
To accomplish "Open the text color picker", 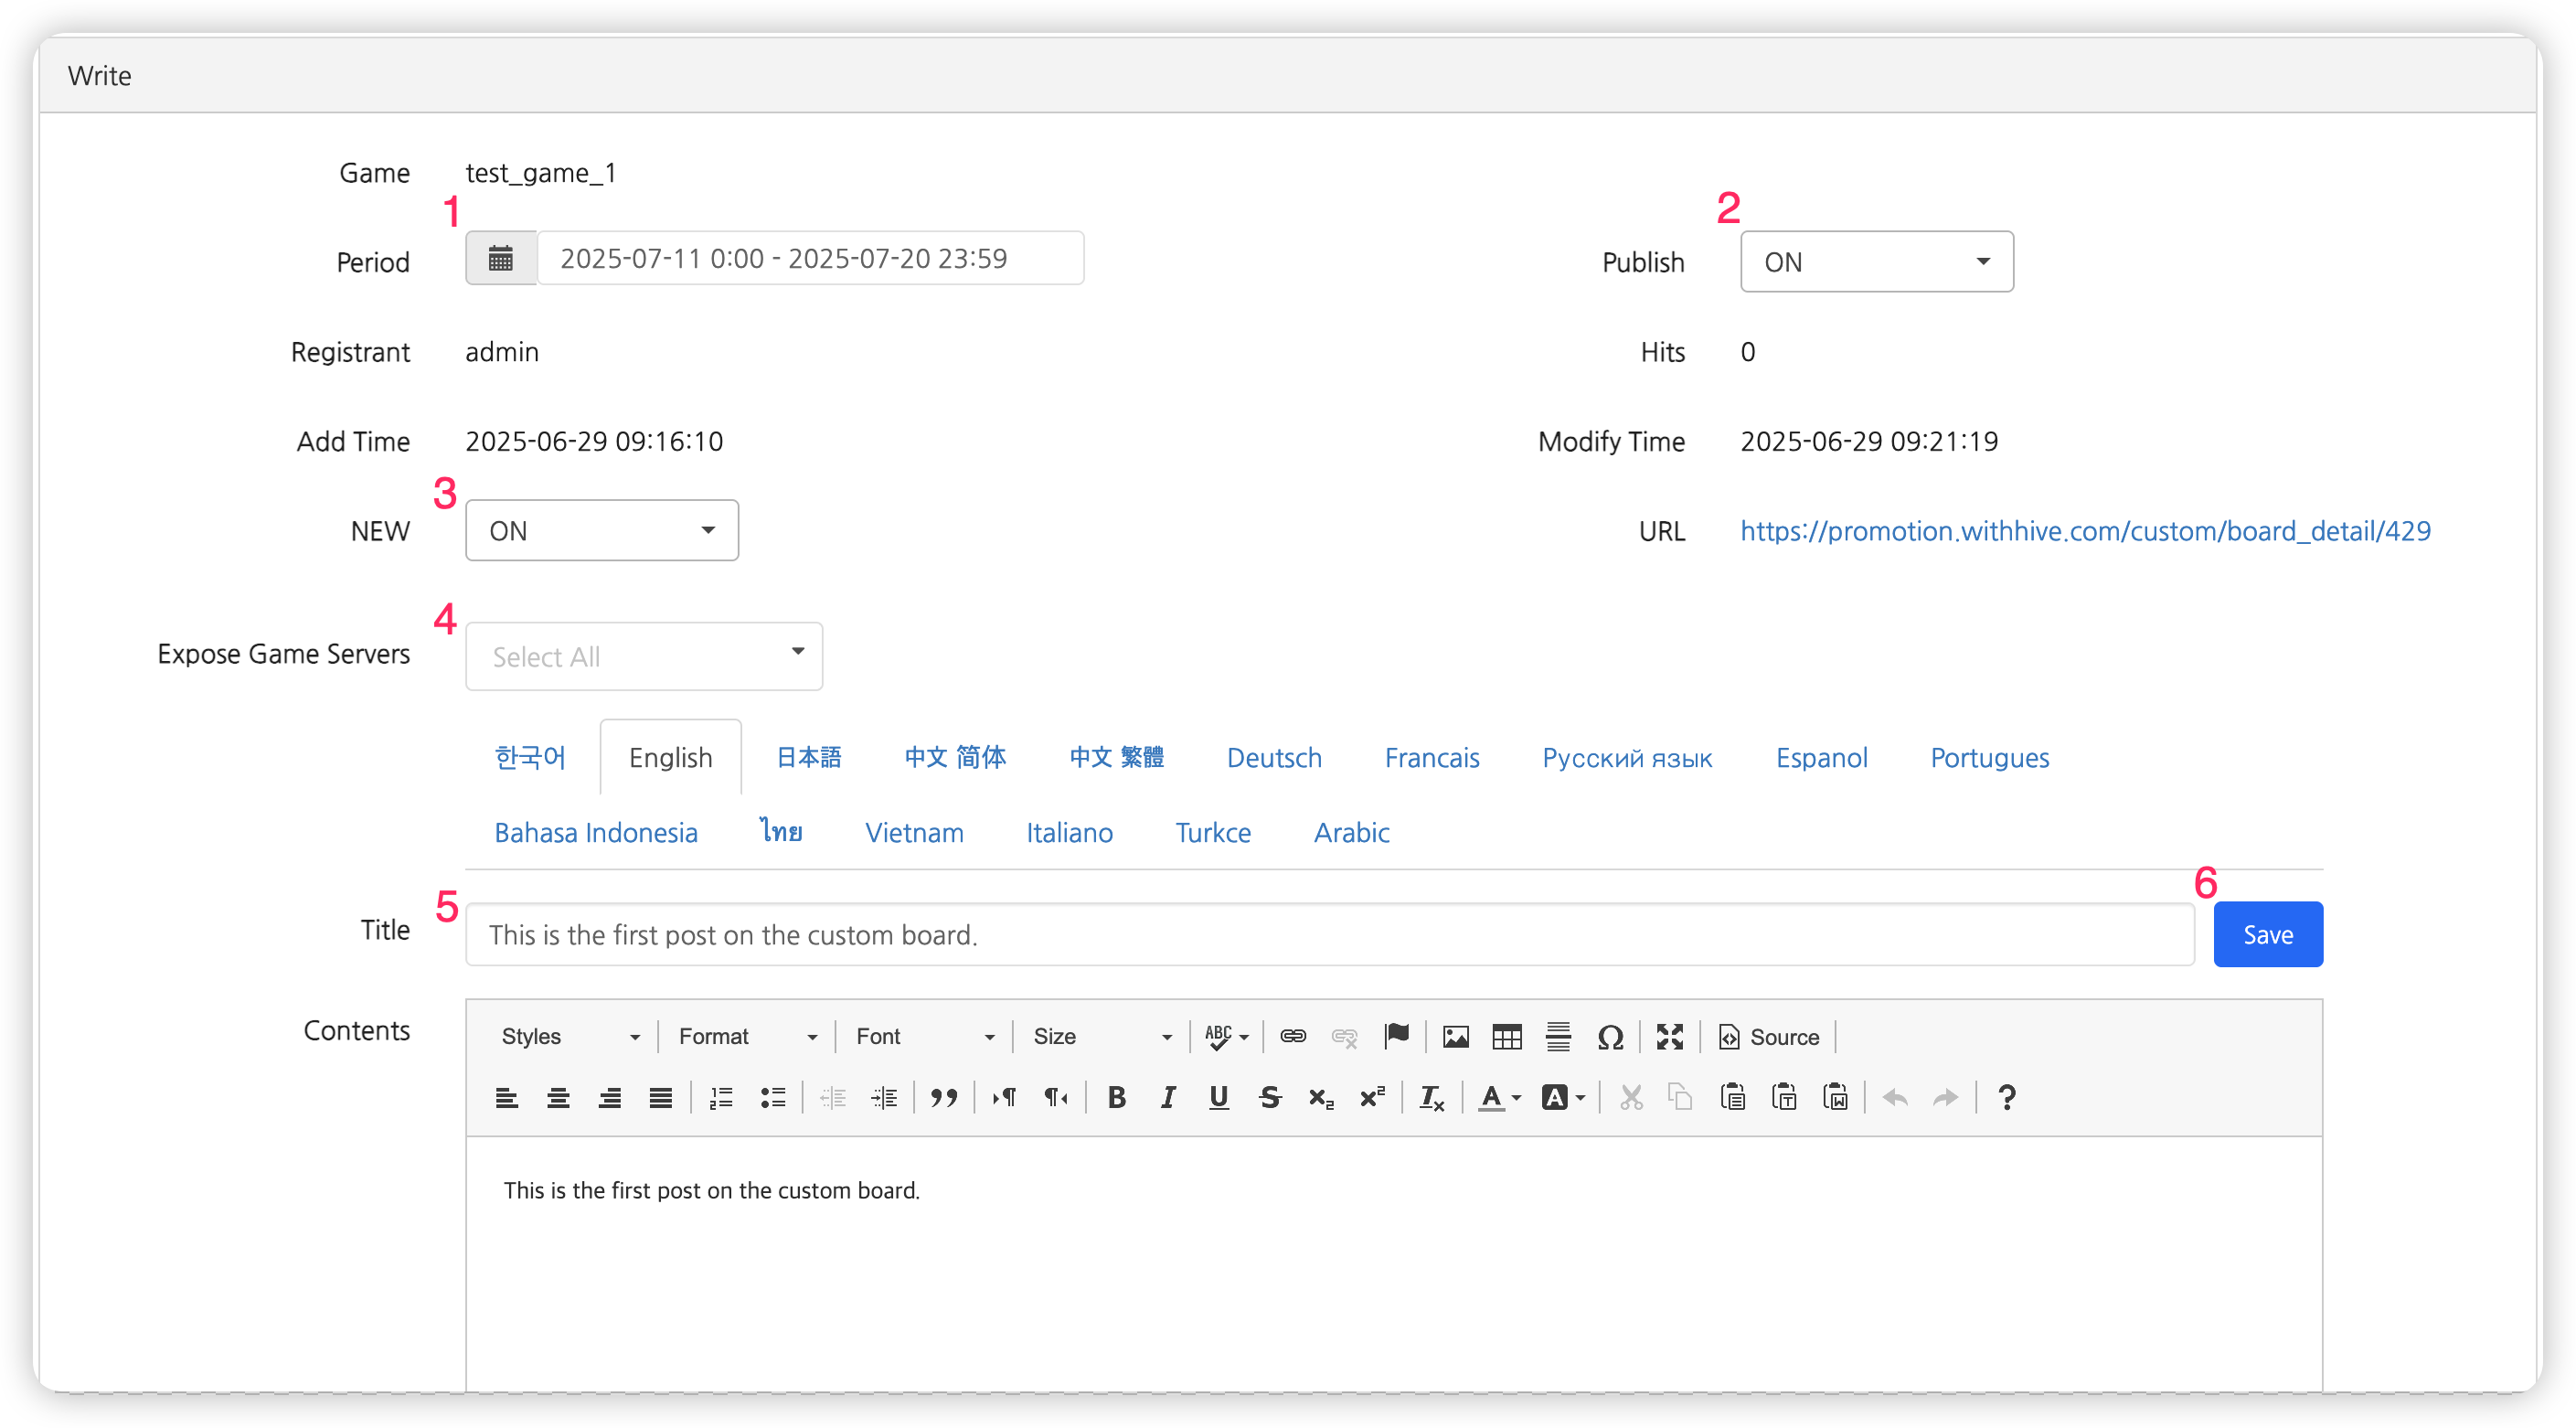I will click(x=1498, y=1098).
